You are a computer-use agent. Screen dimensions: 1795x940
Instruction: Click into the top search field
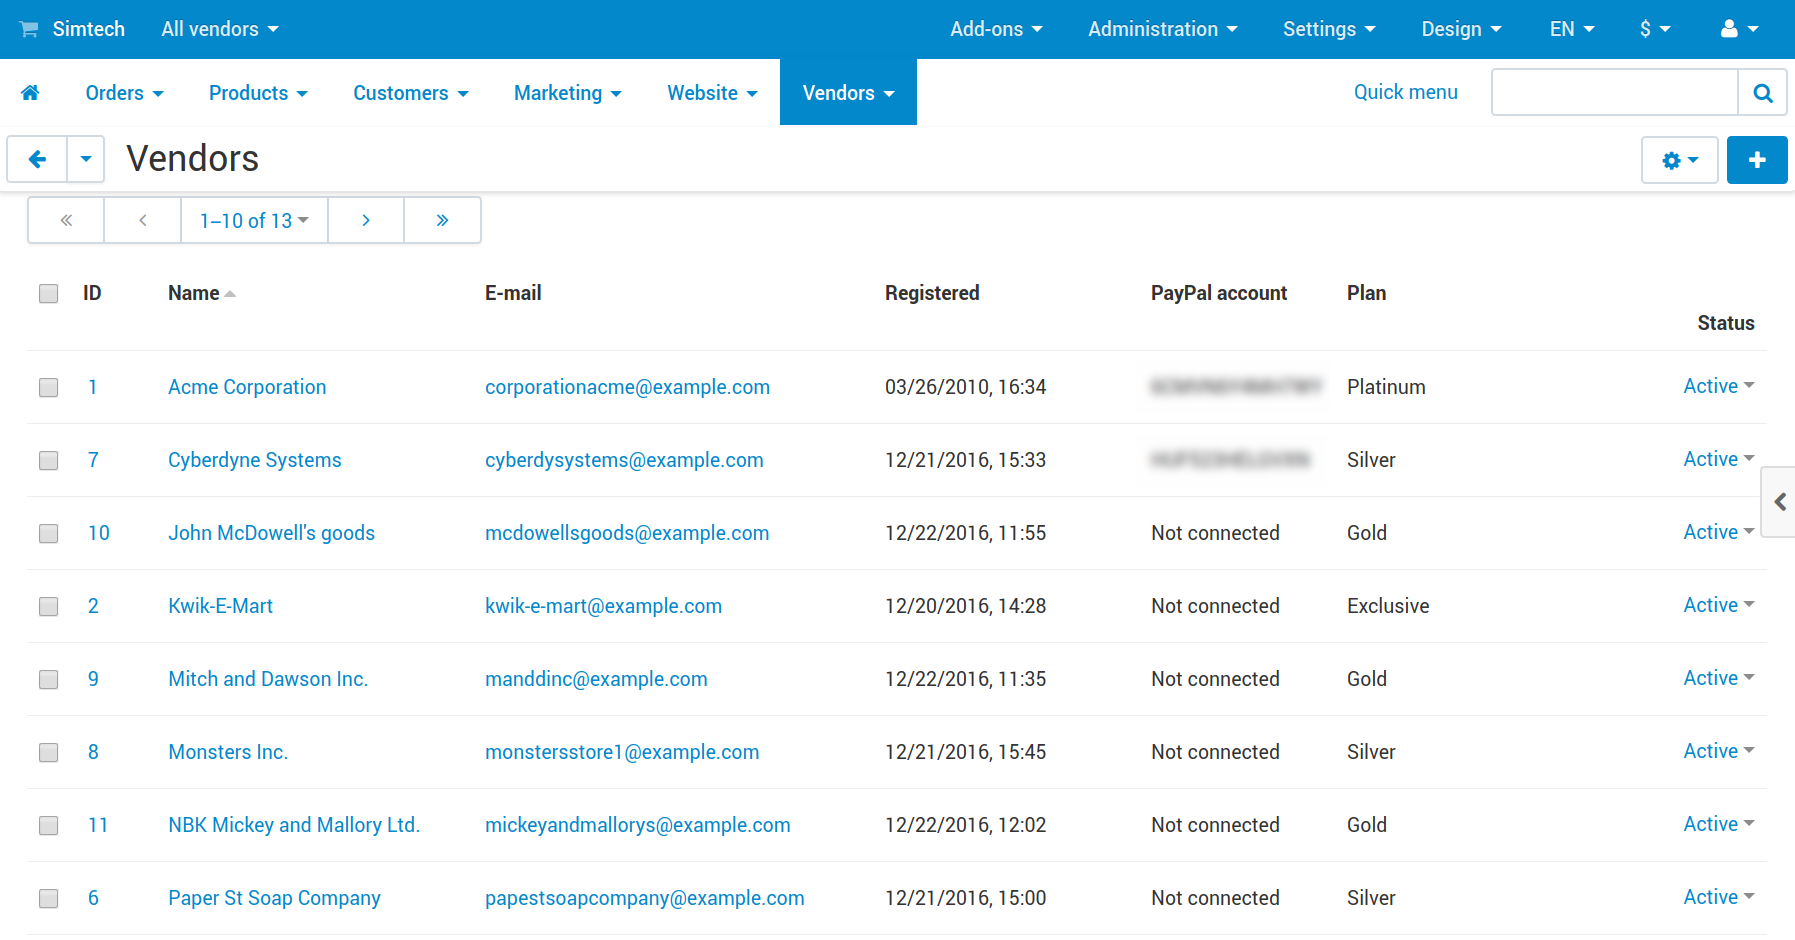[x=1614, y=93]
